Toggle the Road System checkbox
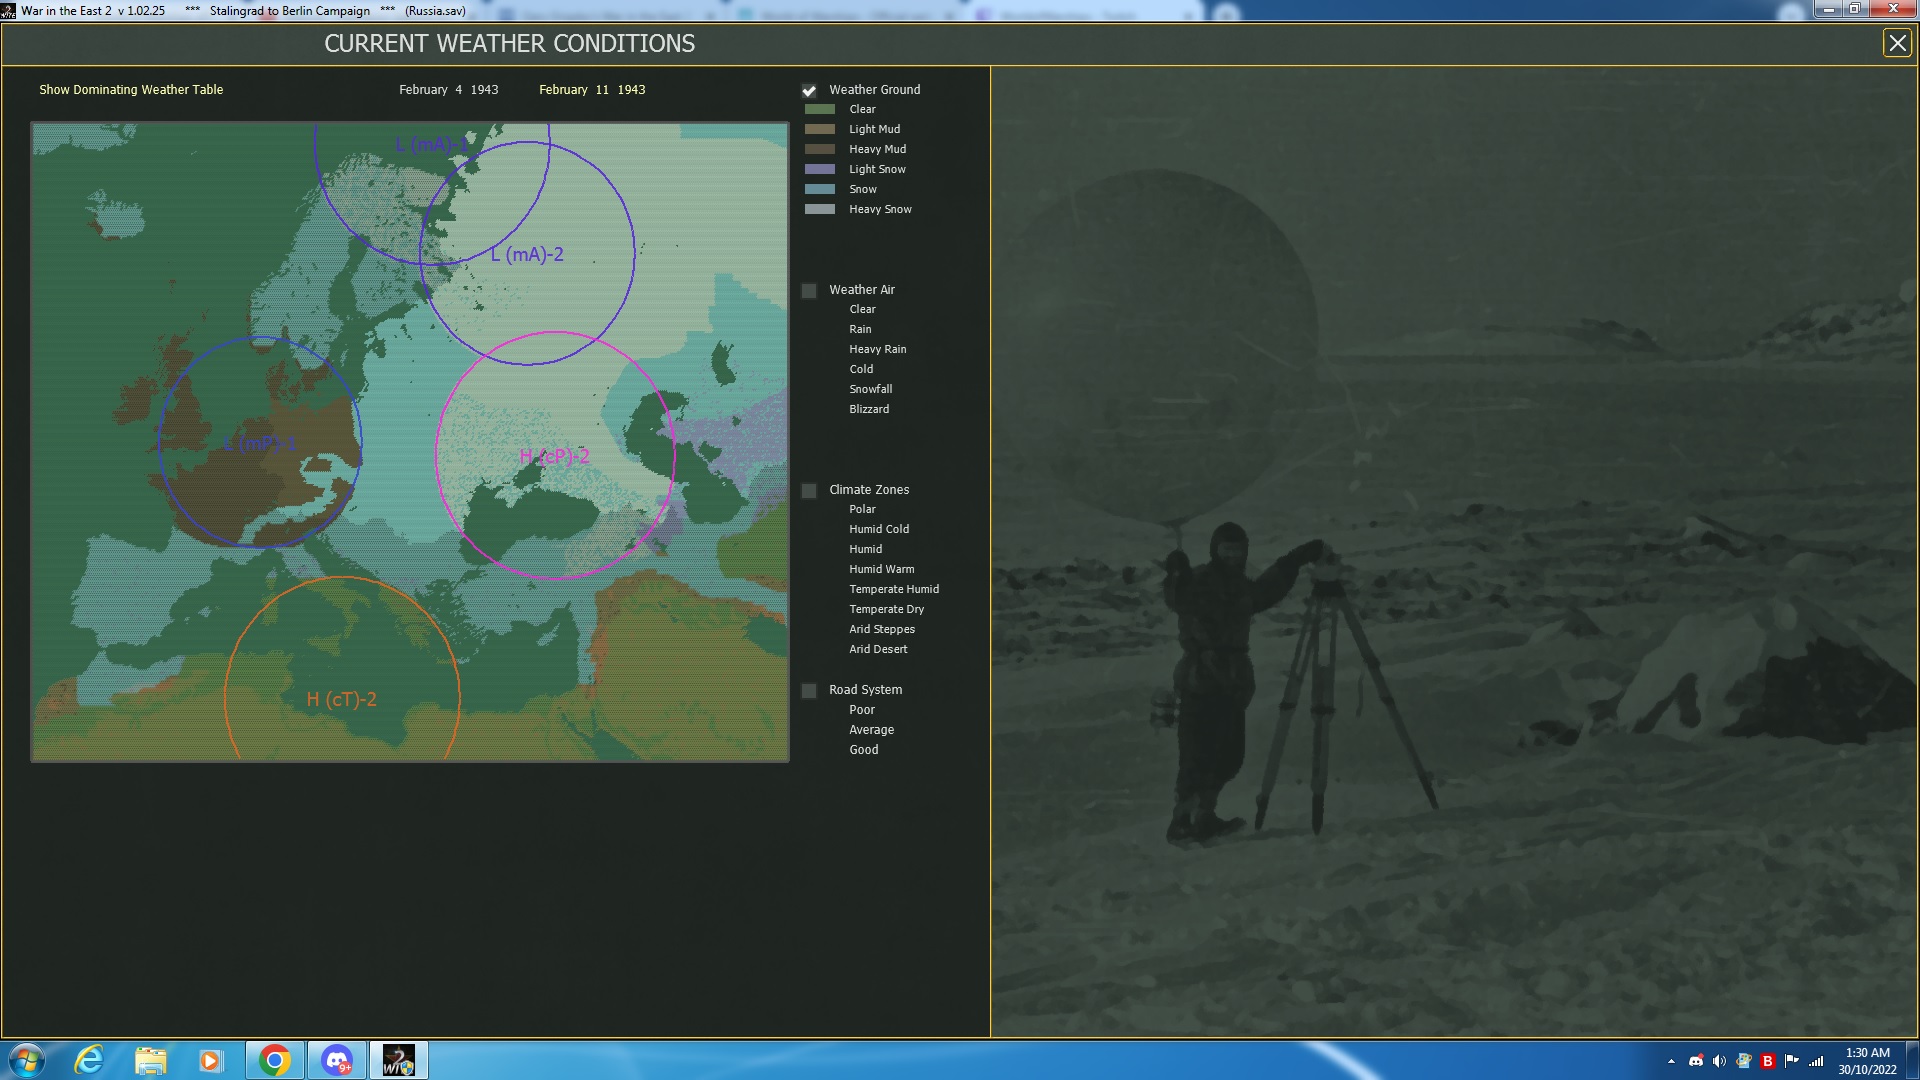This screenshot has height=1080, width=1920. point(809,691)
